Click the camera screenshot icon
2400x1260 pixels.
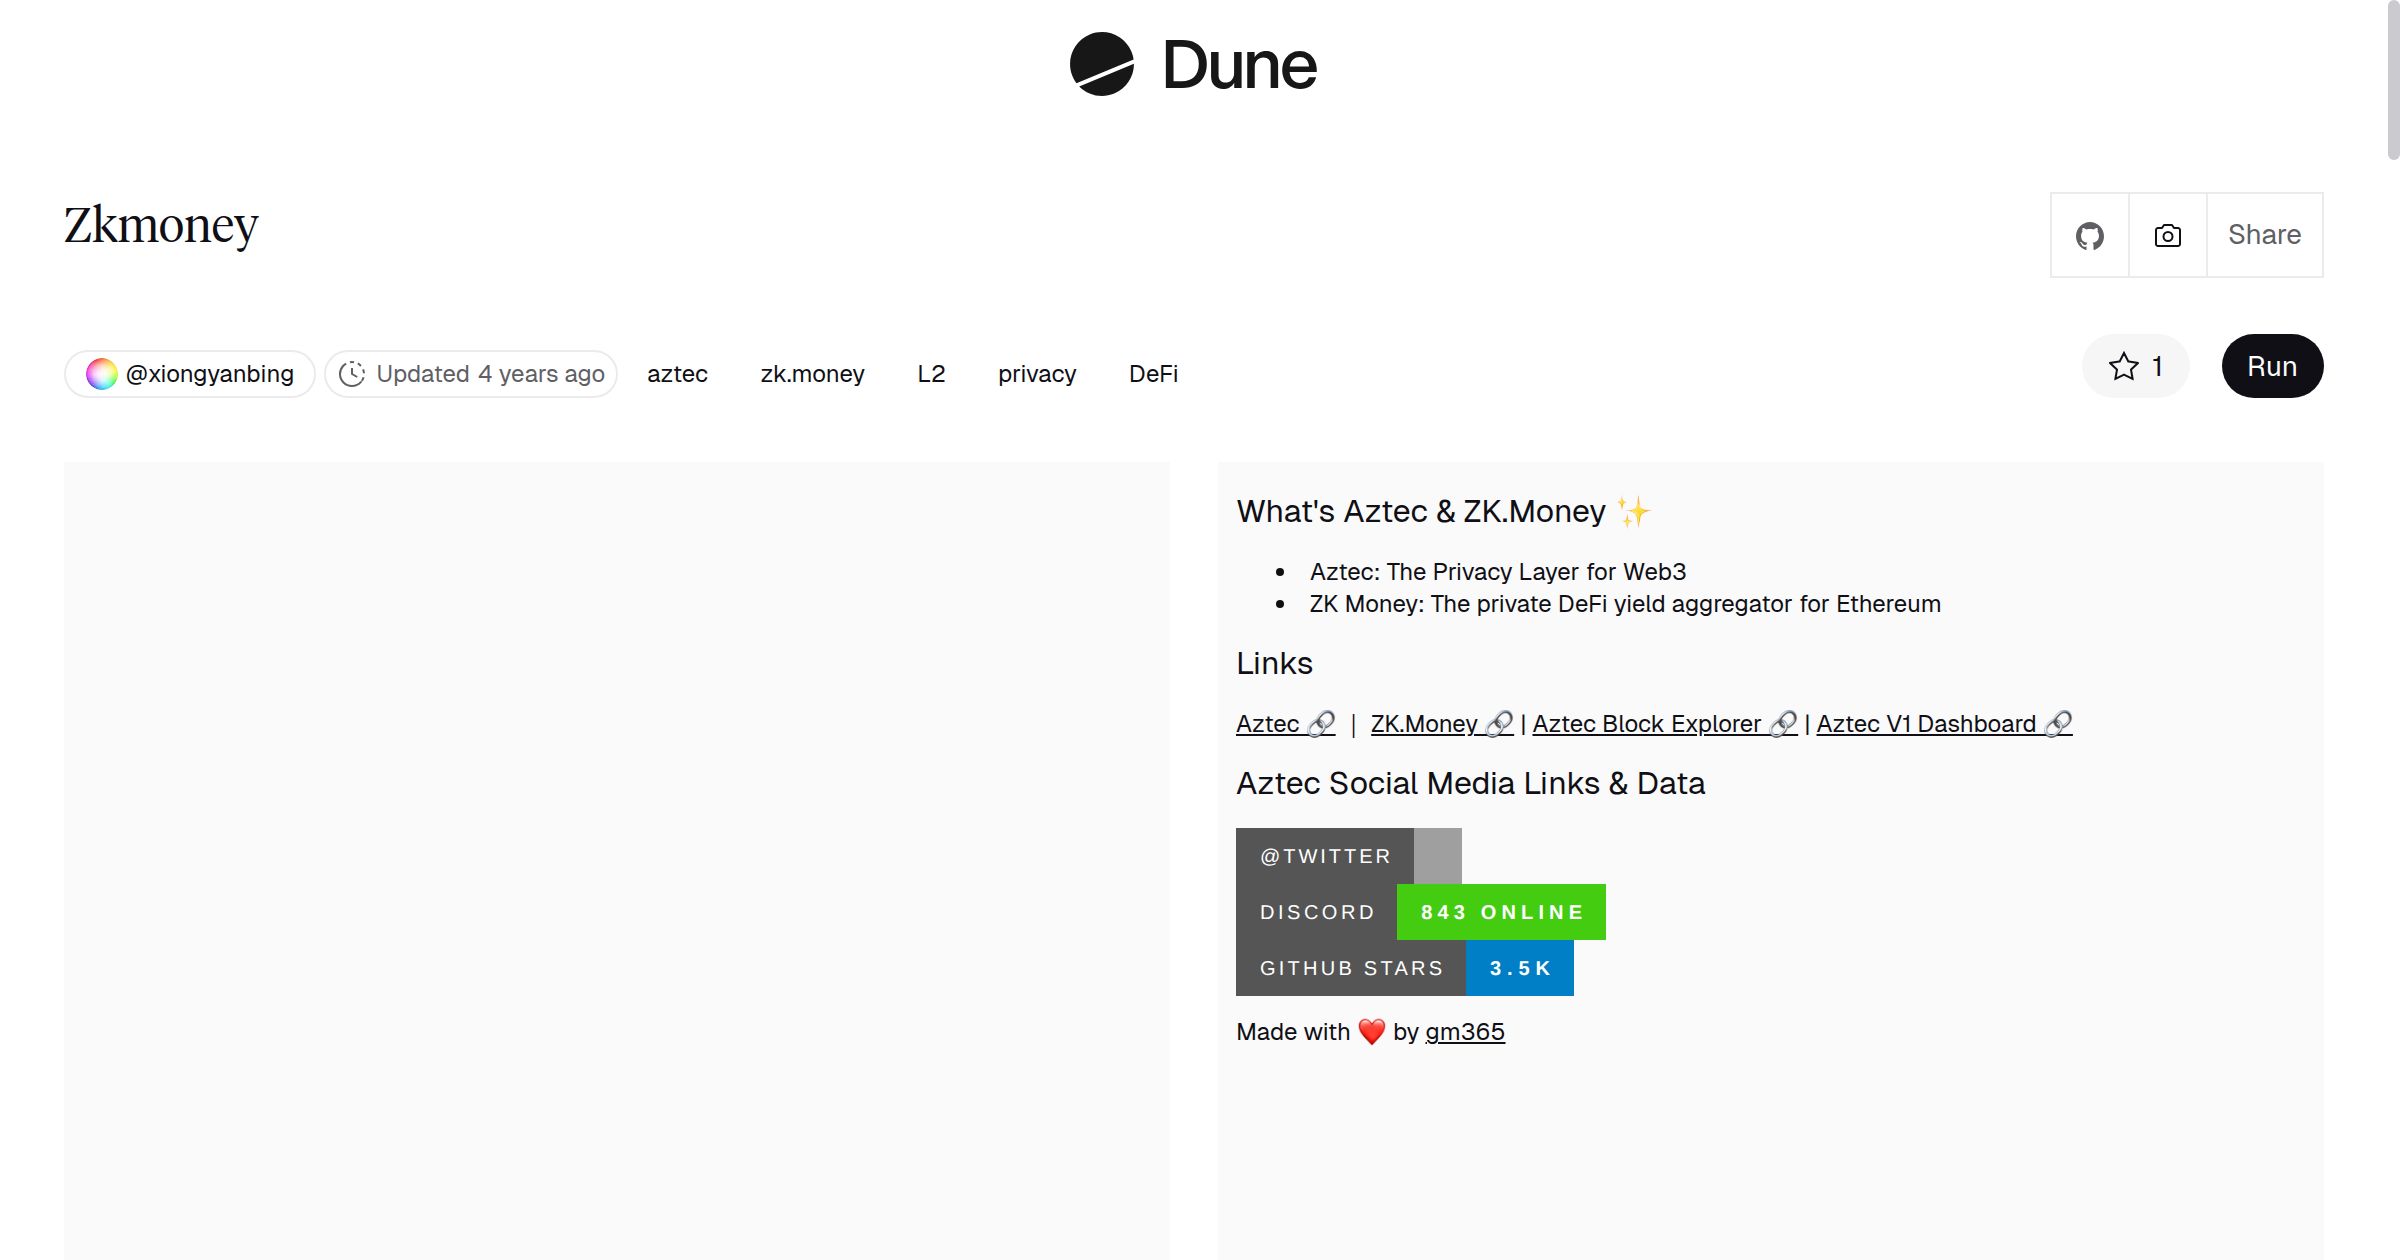coord(2166,235)
